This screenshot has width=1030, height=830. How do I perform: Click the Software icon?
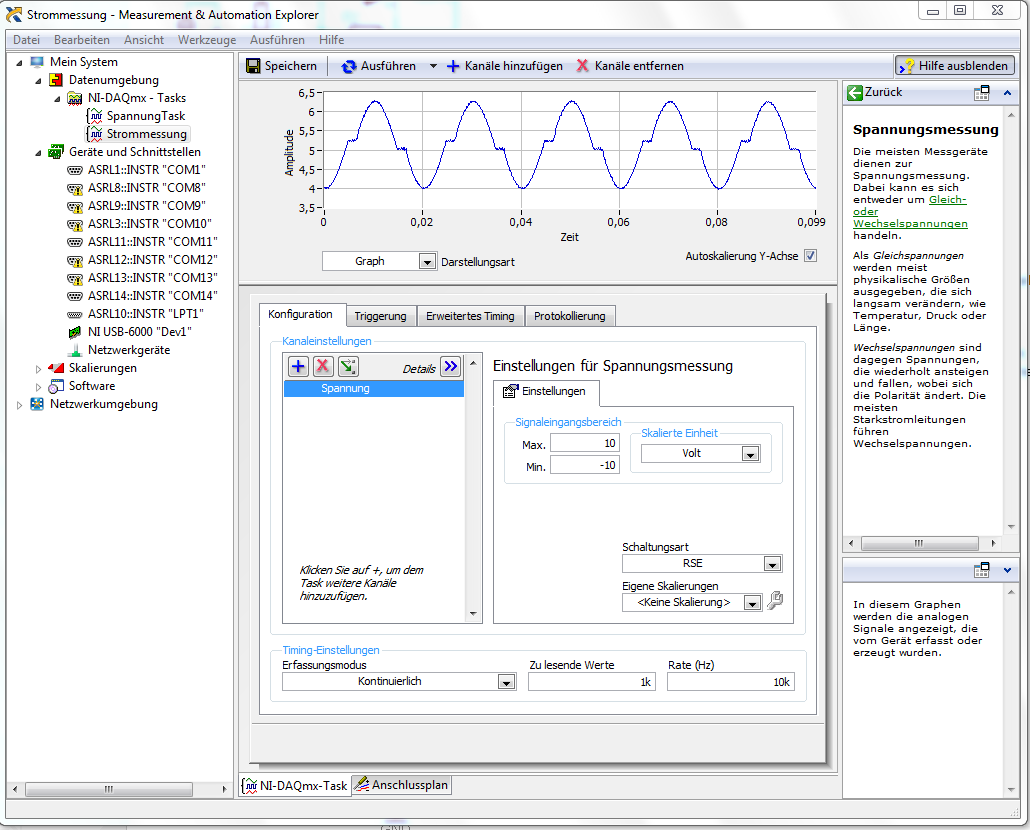pos(56,386)
